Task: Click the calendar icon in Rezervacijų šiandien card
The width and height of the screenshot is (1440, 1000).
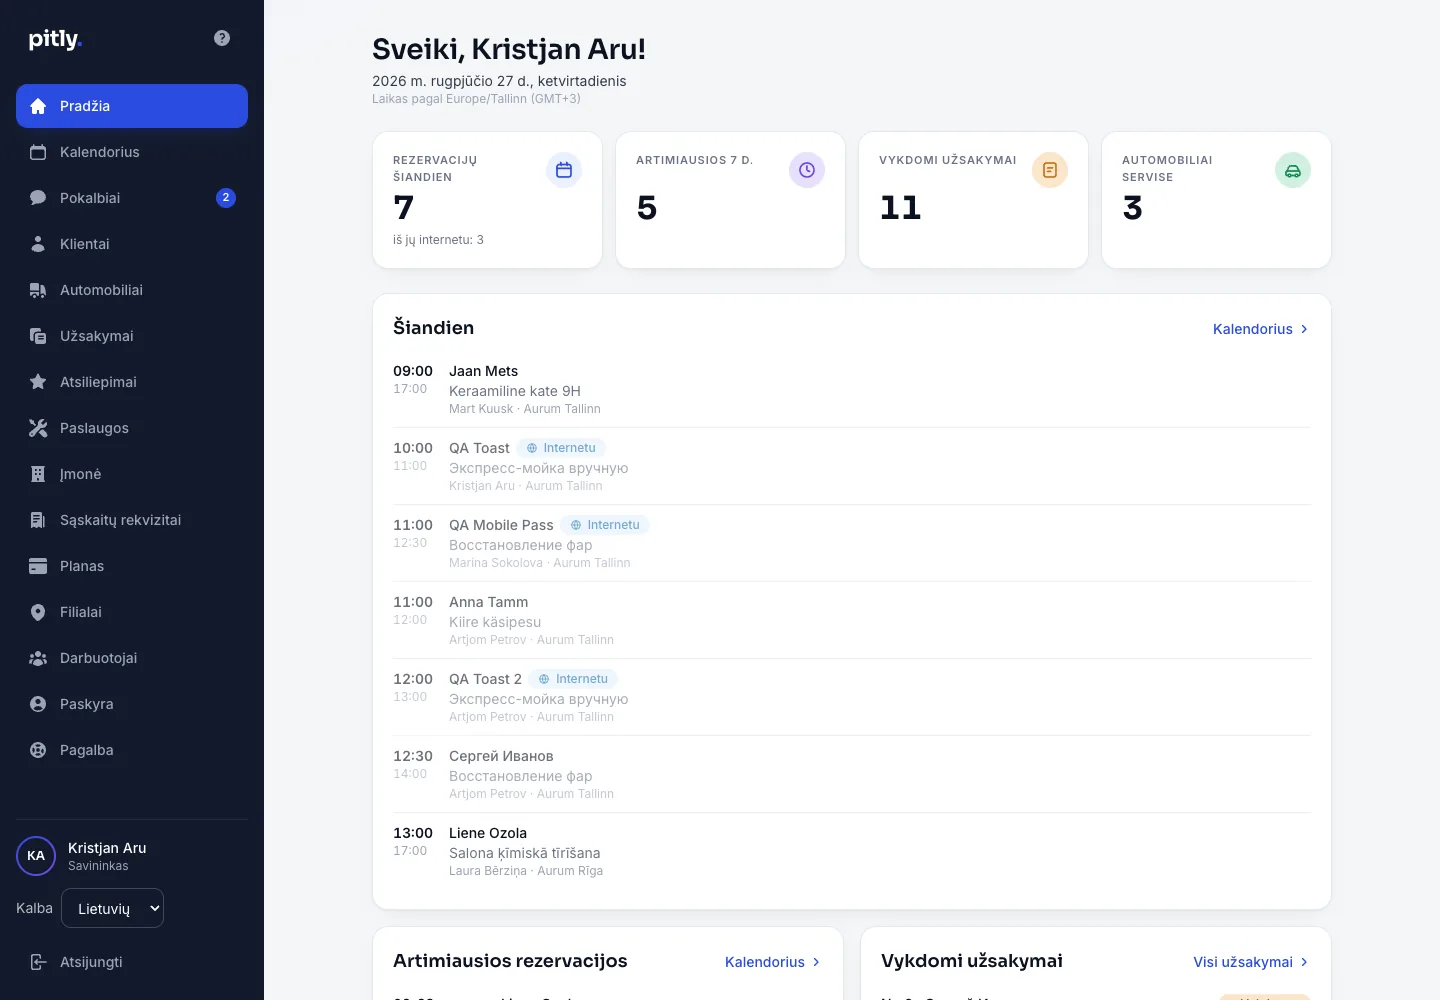Action: click(x=564, y=170)
